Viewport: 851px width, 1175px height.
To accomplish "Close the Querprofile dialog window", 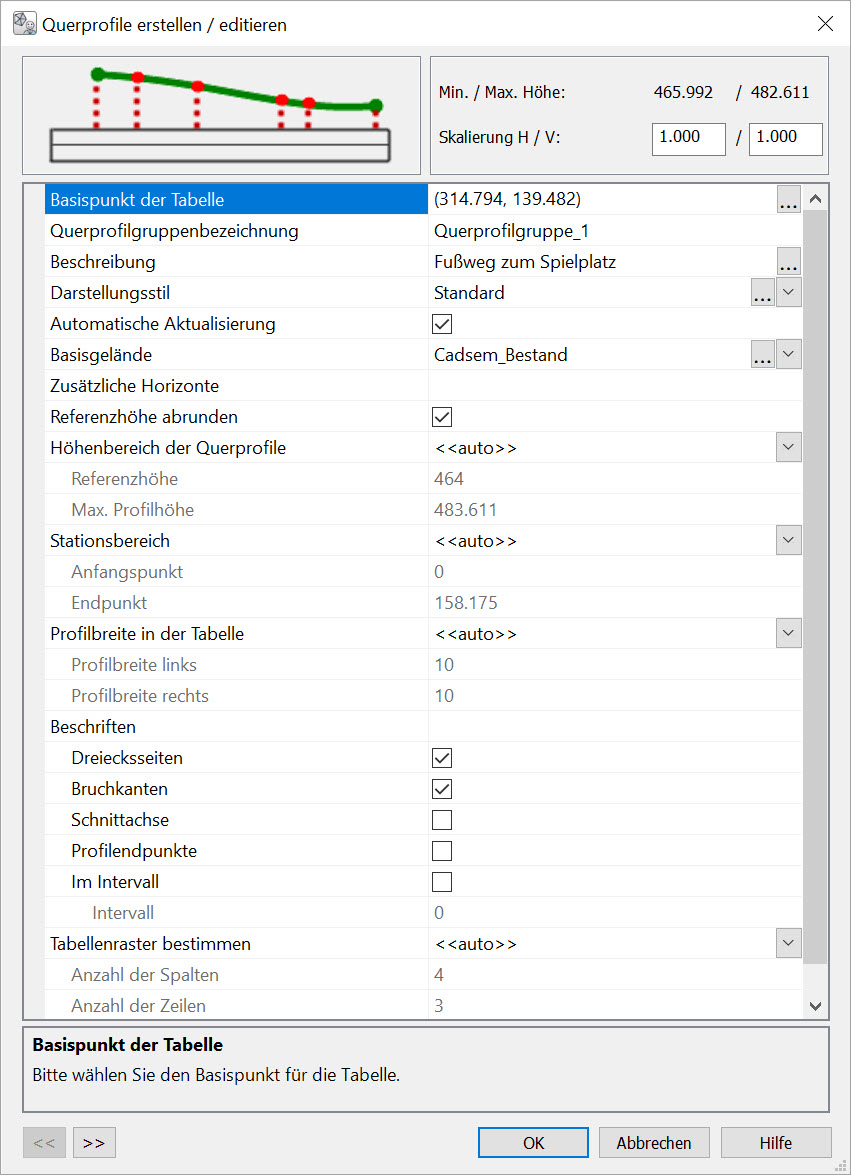I will pos(825,24).
